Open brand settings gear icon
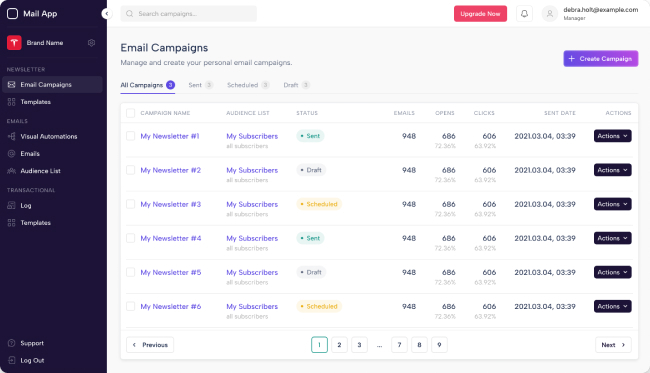 tap(92, 43)
